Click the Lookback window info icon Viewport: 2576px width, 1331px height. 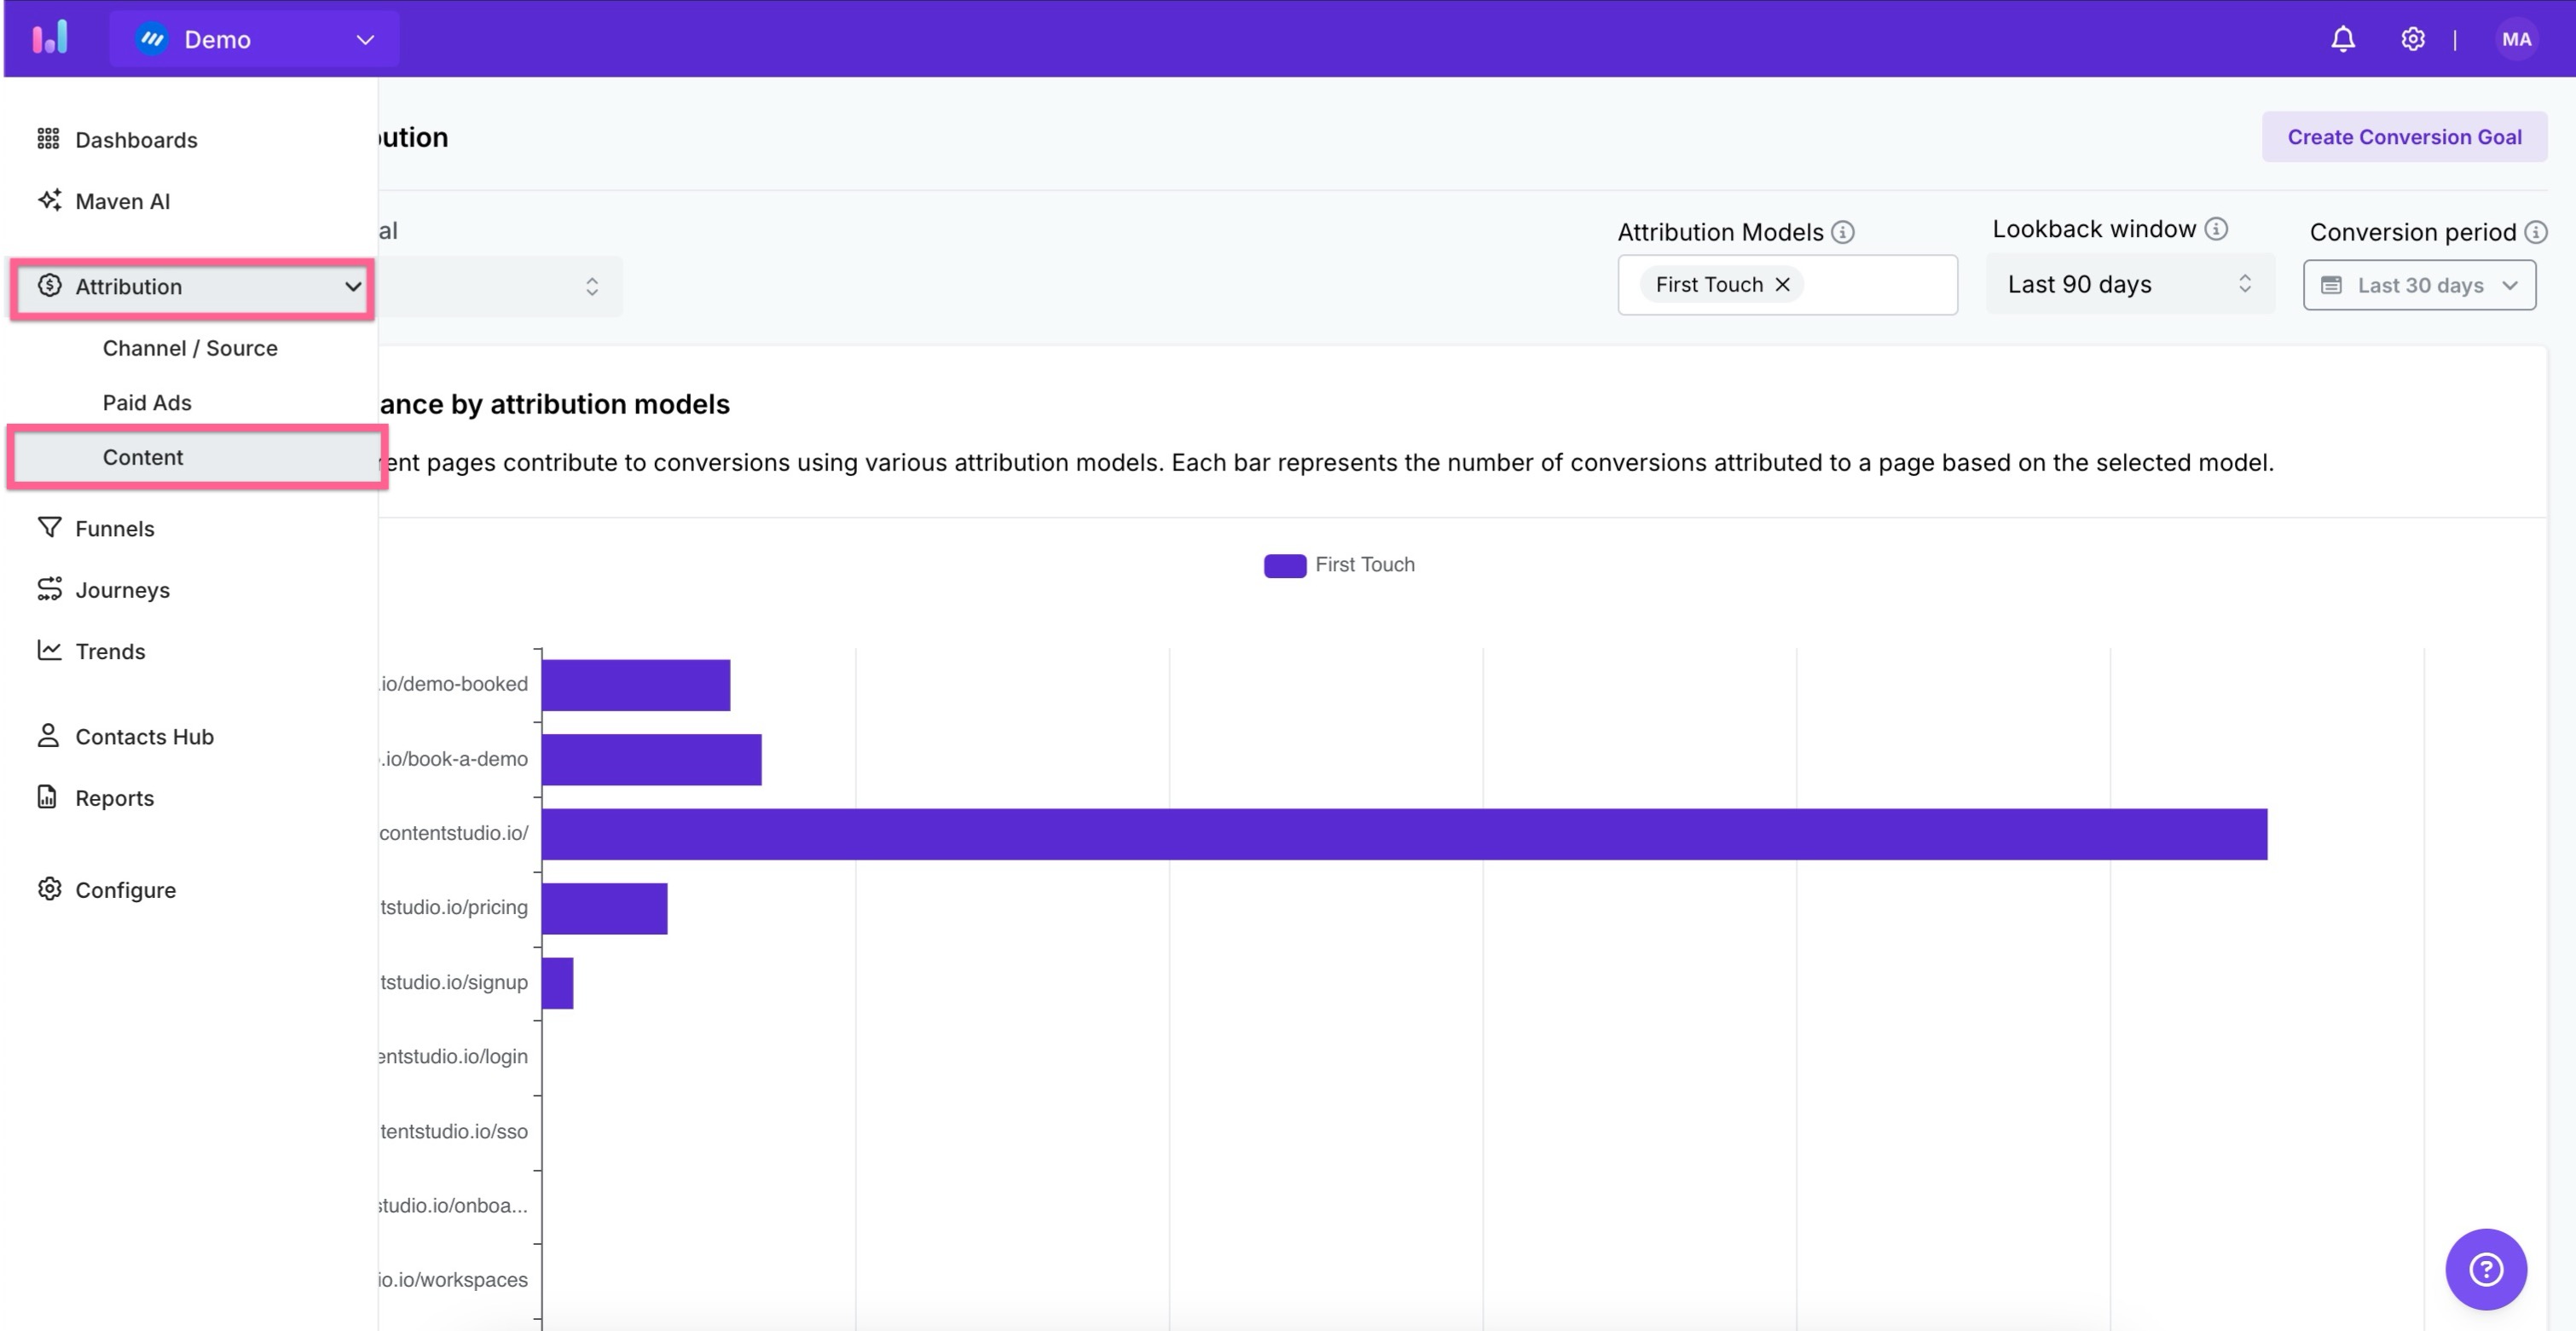pyautogui.click(x=2216, y=229)
